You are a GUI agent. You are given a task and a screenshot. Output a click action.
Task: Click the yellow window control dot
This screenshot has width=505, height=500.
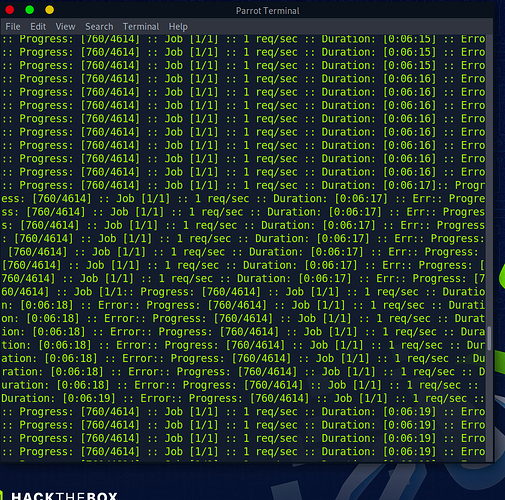pyautogui.click(x=50, y=10)
